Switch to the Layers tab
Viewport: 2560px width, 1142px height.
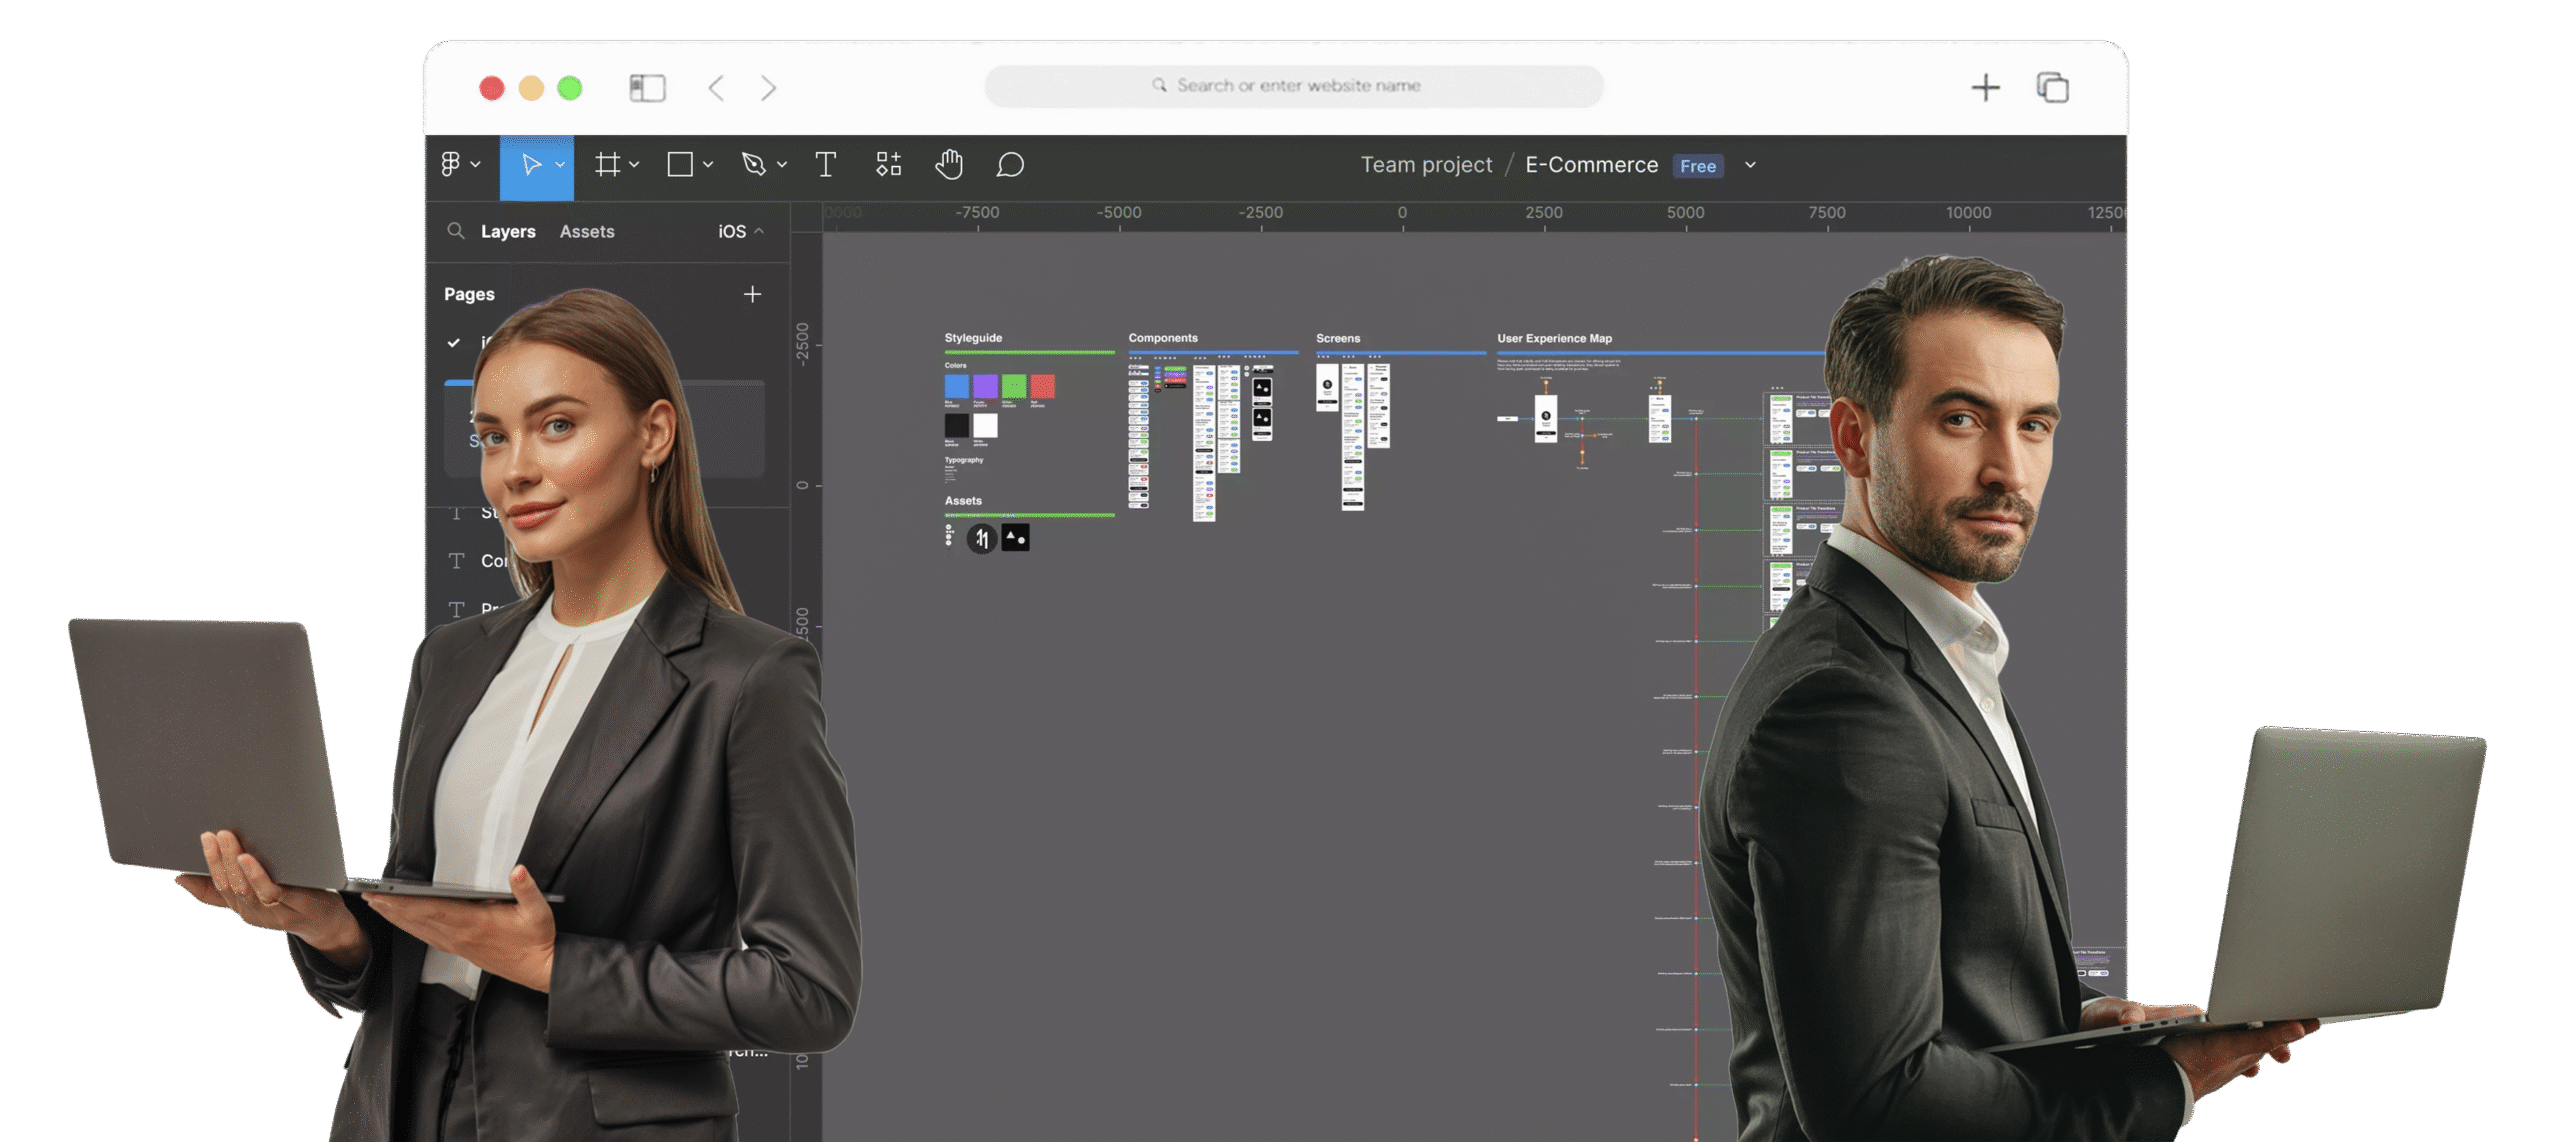508,231
